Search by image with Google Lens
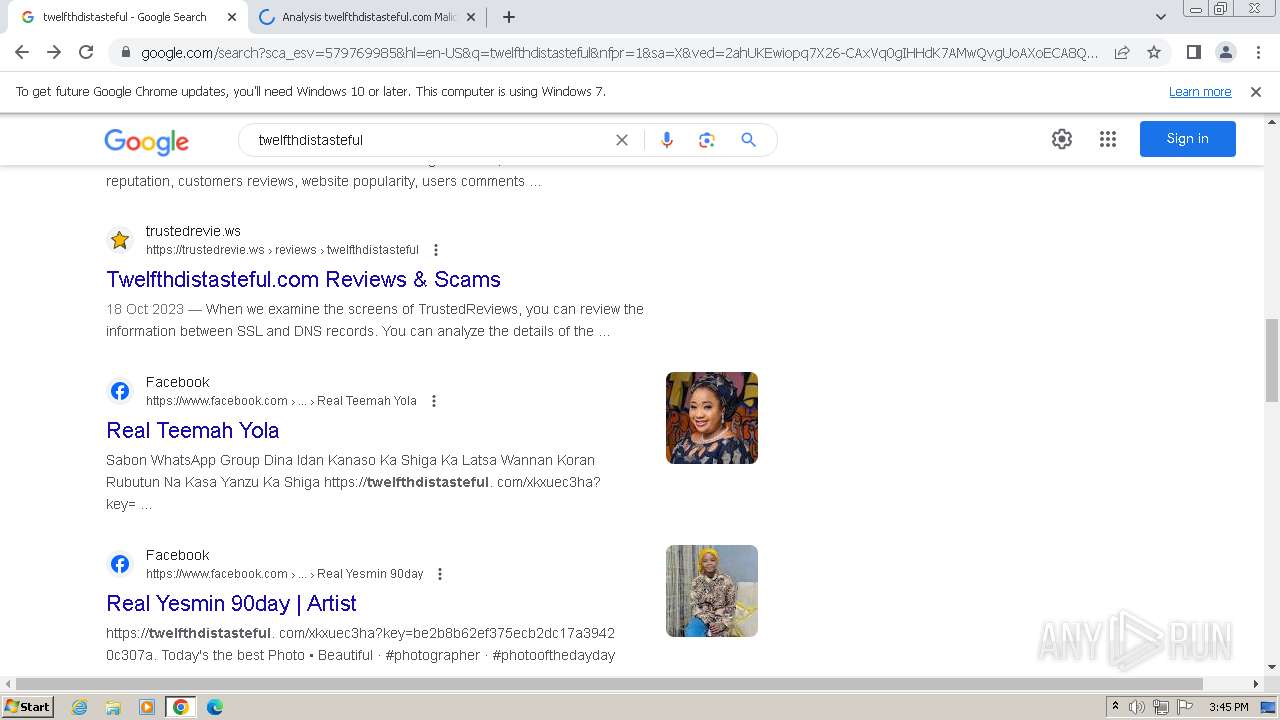 pos(707,140)
